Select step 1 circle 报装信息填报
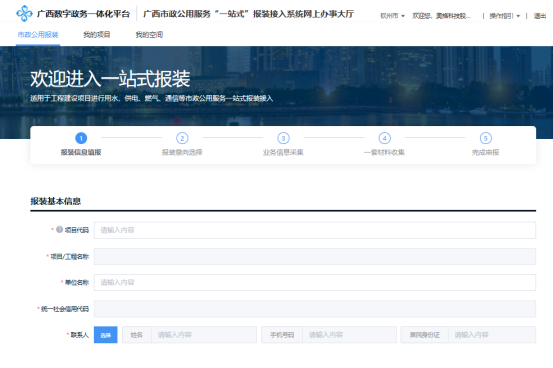 [x=81, y=138]
